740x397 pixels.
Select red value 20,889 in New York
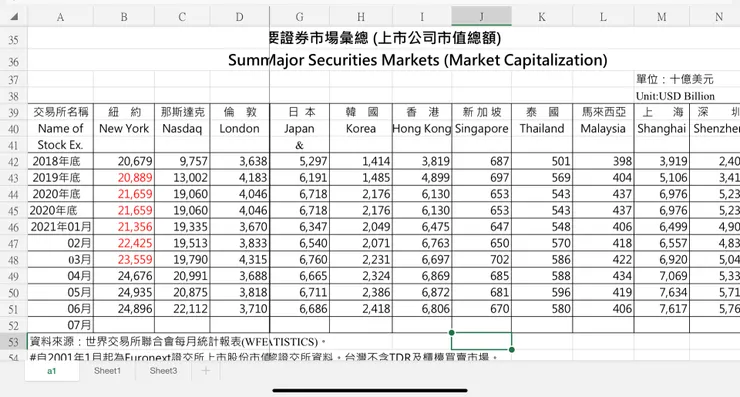(124, 178)
